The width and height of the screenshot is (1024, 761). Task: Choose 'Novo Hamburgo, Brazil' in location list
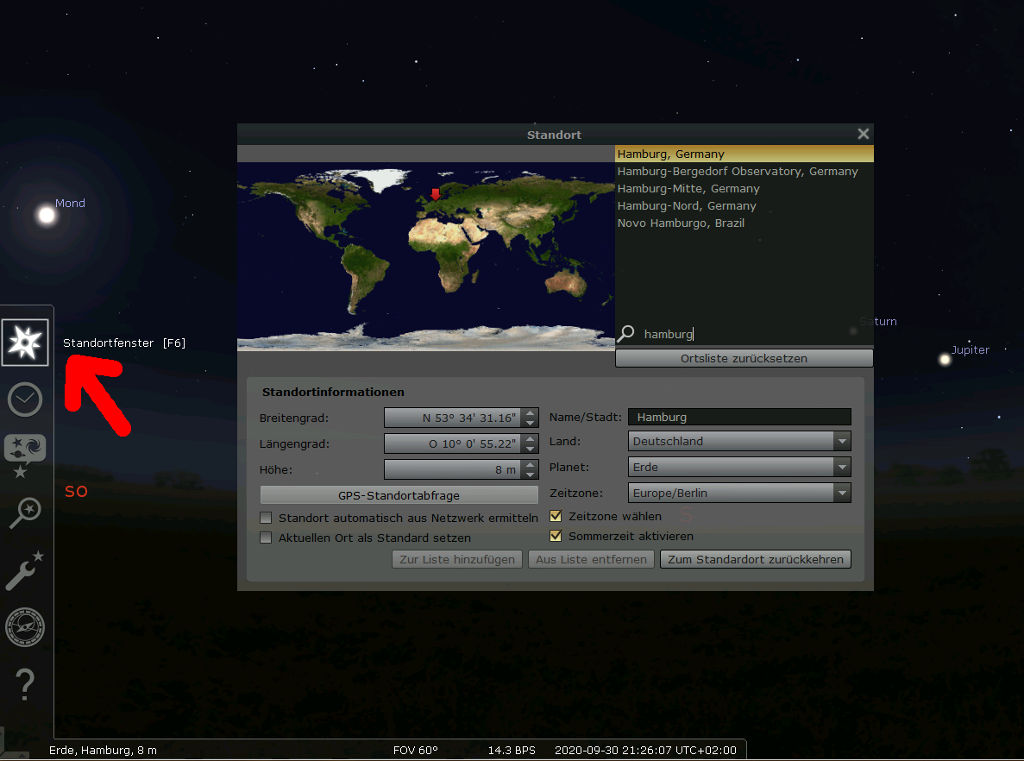[x=680, y=223]
